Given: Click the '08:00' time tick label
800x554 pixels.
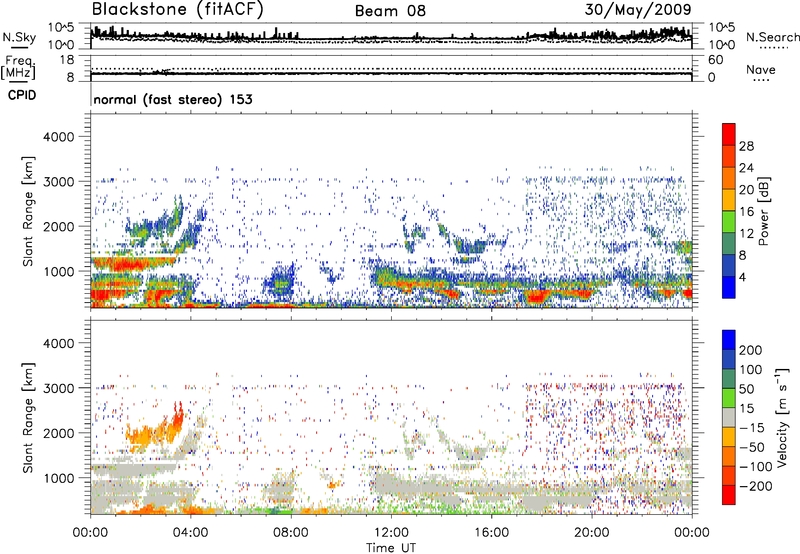Looking at the screenshot, I should (x=291, y=533).
